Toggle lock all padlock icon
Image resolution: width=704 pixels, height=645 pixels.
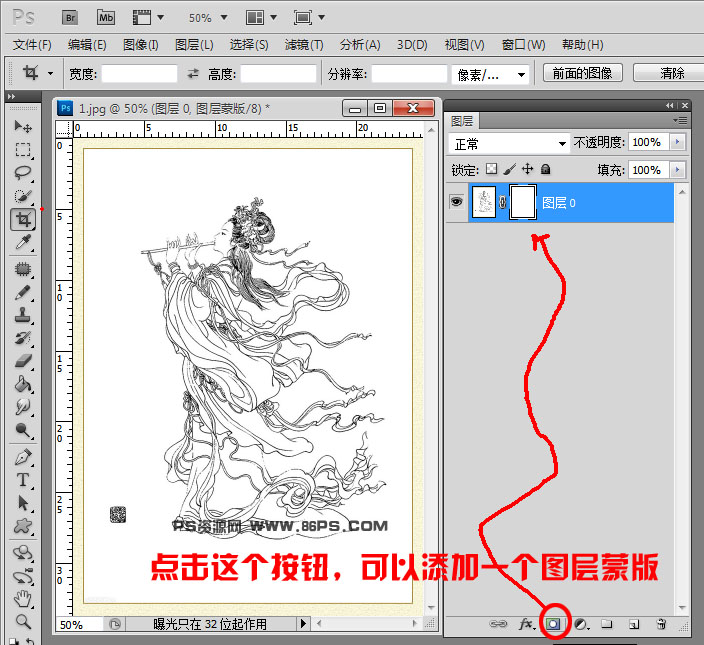546,169
